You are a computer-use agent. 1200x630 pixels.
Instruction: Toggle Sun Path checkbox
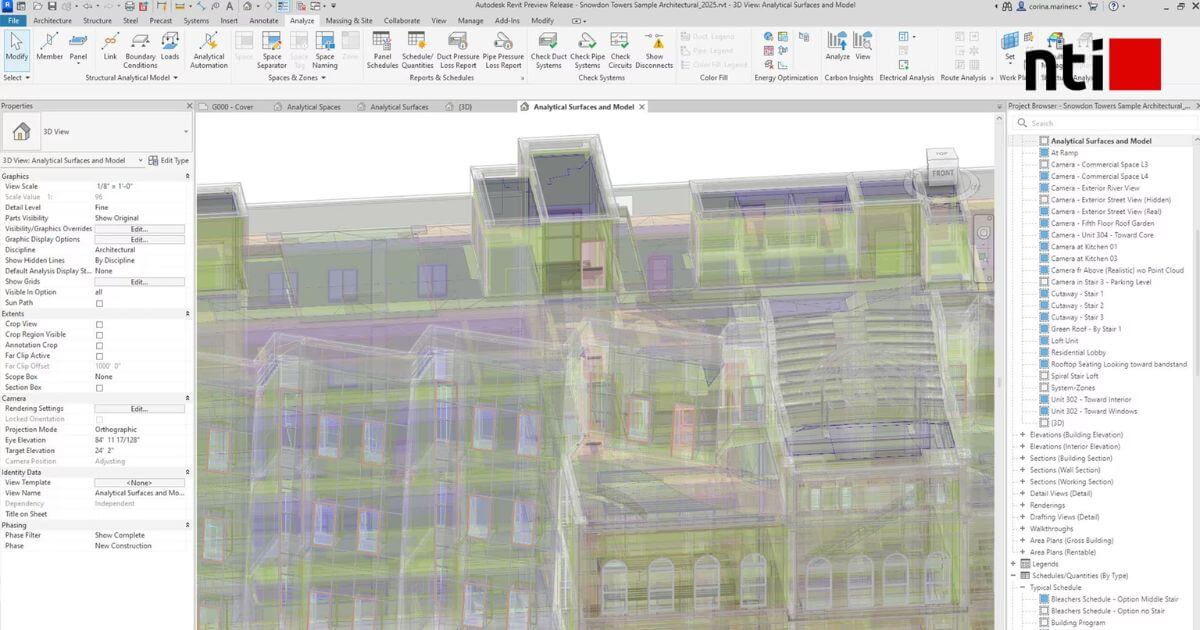click(x=99, y=303)
